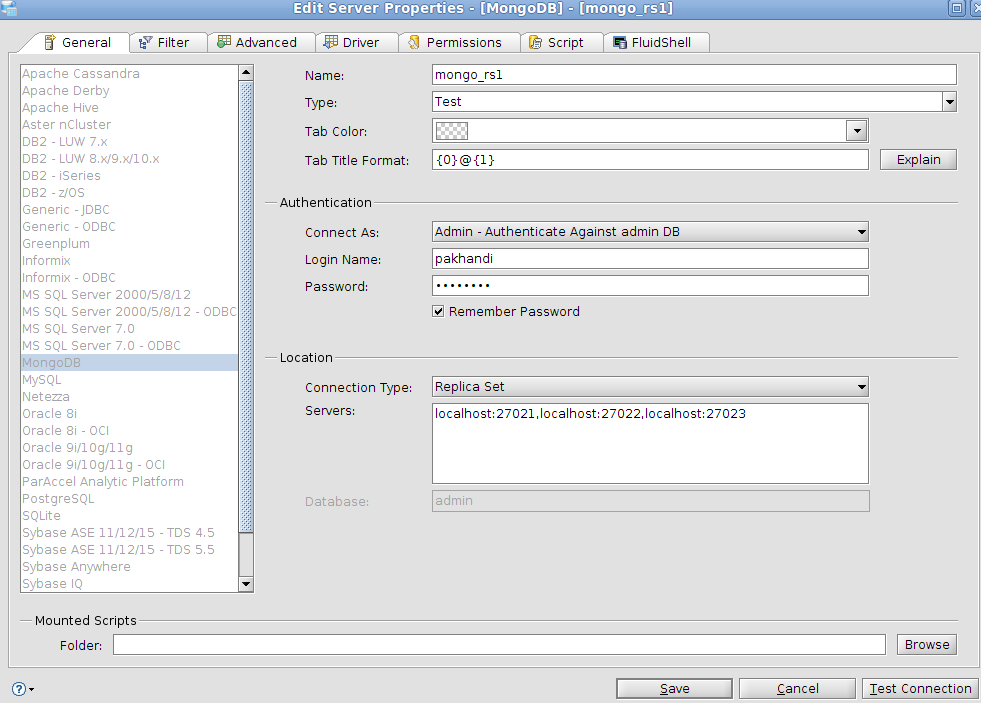Select DB2 - z/OS entry
This screenshot has width=981, height=703.
click(130, 193)
